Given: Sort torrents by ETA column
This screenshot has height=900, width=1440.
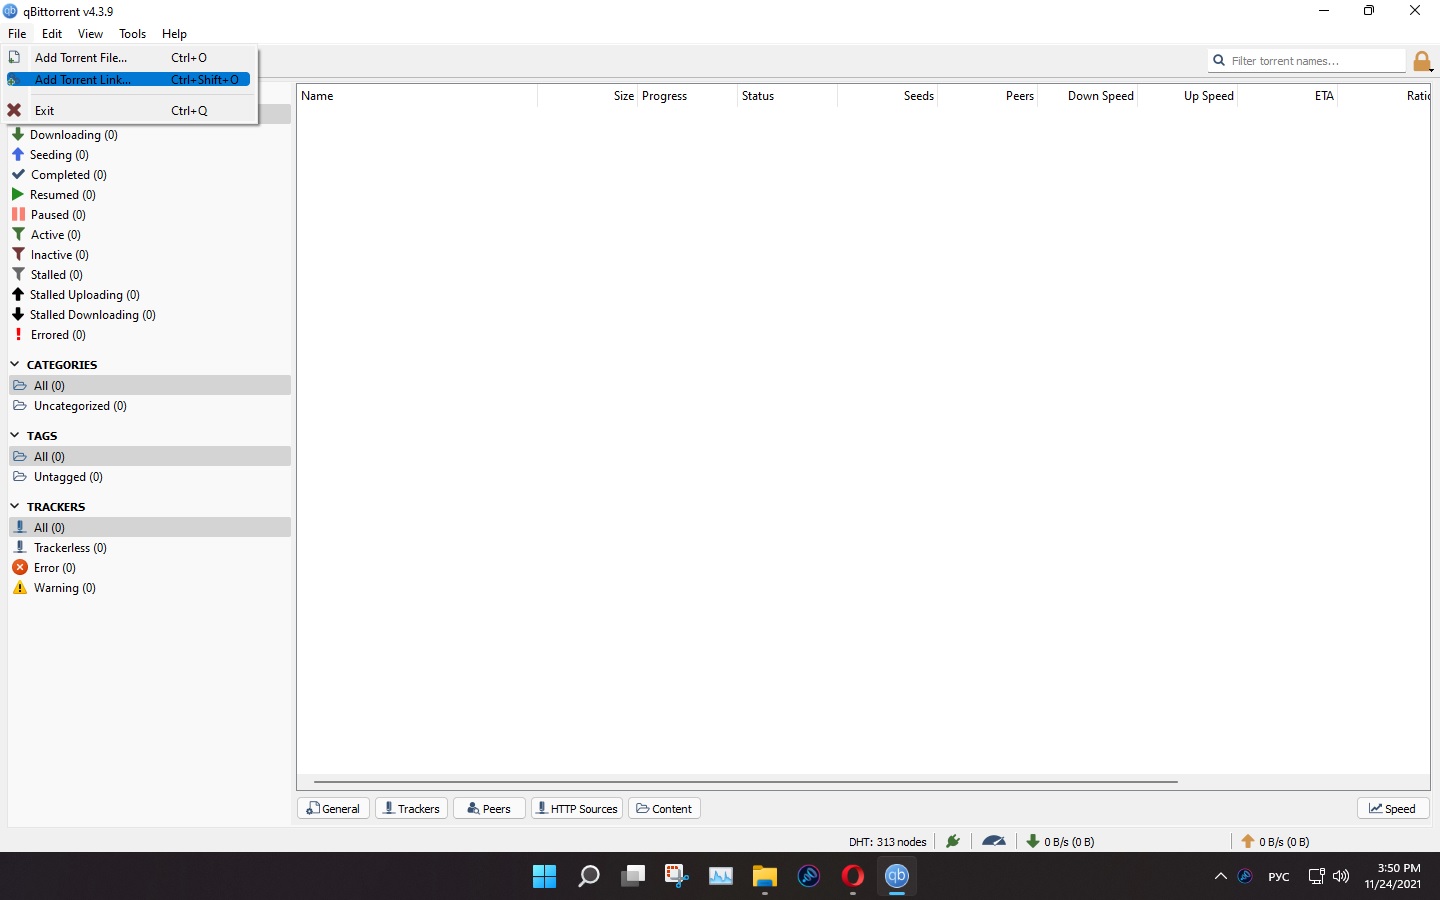Looking at the screenshot, I should (1287, 96).
